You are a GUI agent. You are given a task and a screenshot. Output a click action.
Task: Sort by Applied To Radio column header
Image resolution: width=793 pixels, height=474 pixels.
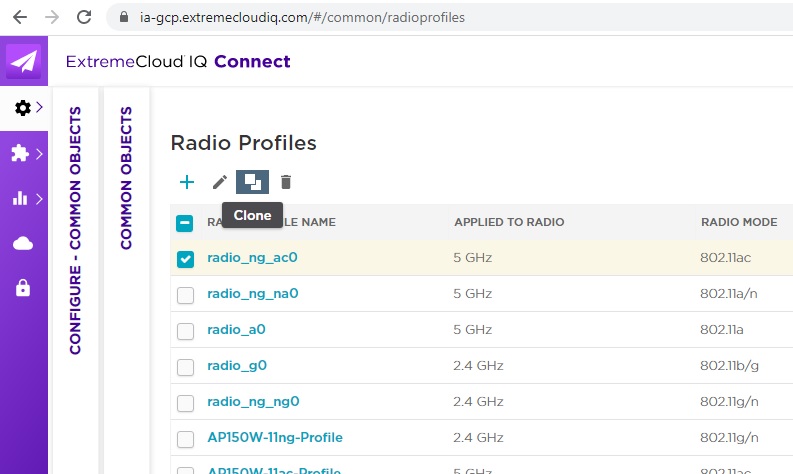click(509, 222)
